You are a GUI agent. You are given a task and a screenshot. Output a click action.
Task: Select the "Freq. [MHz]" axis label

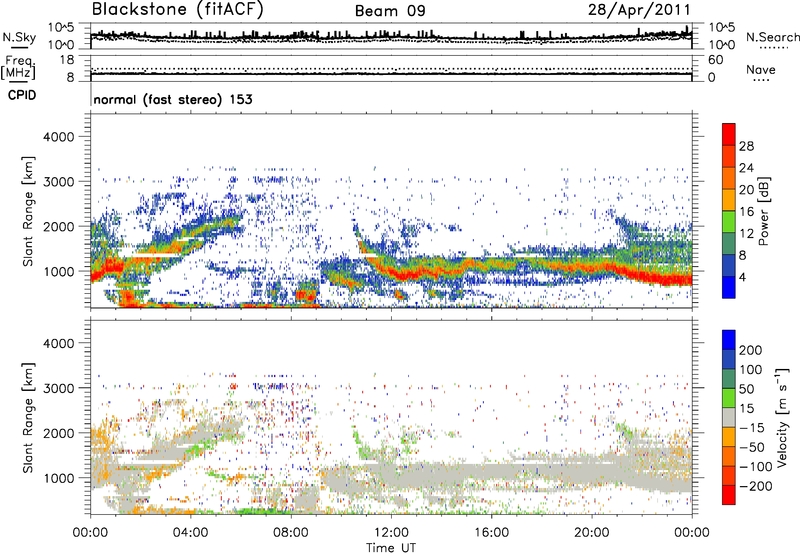[x=19, y=68]
